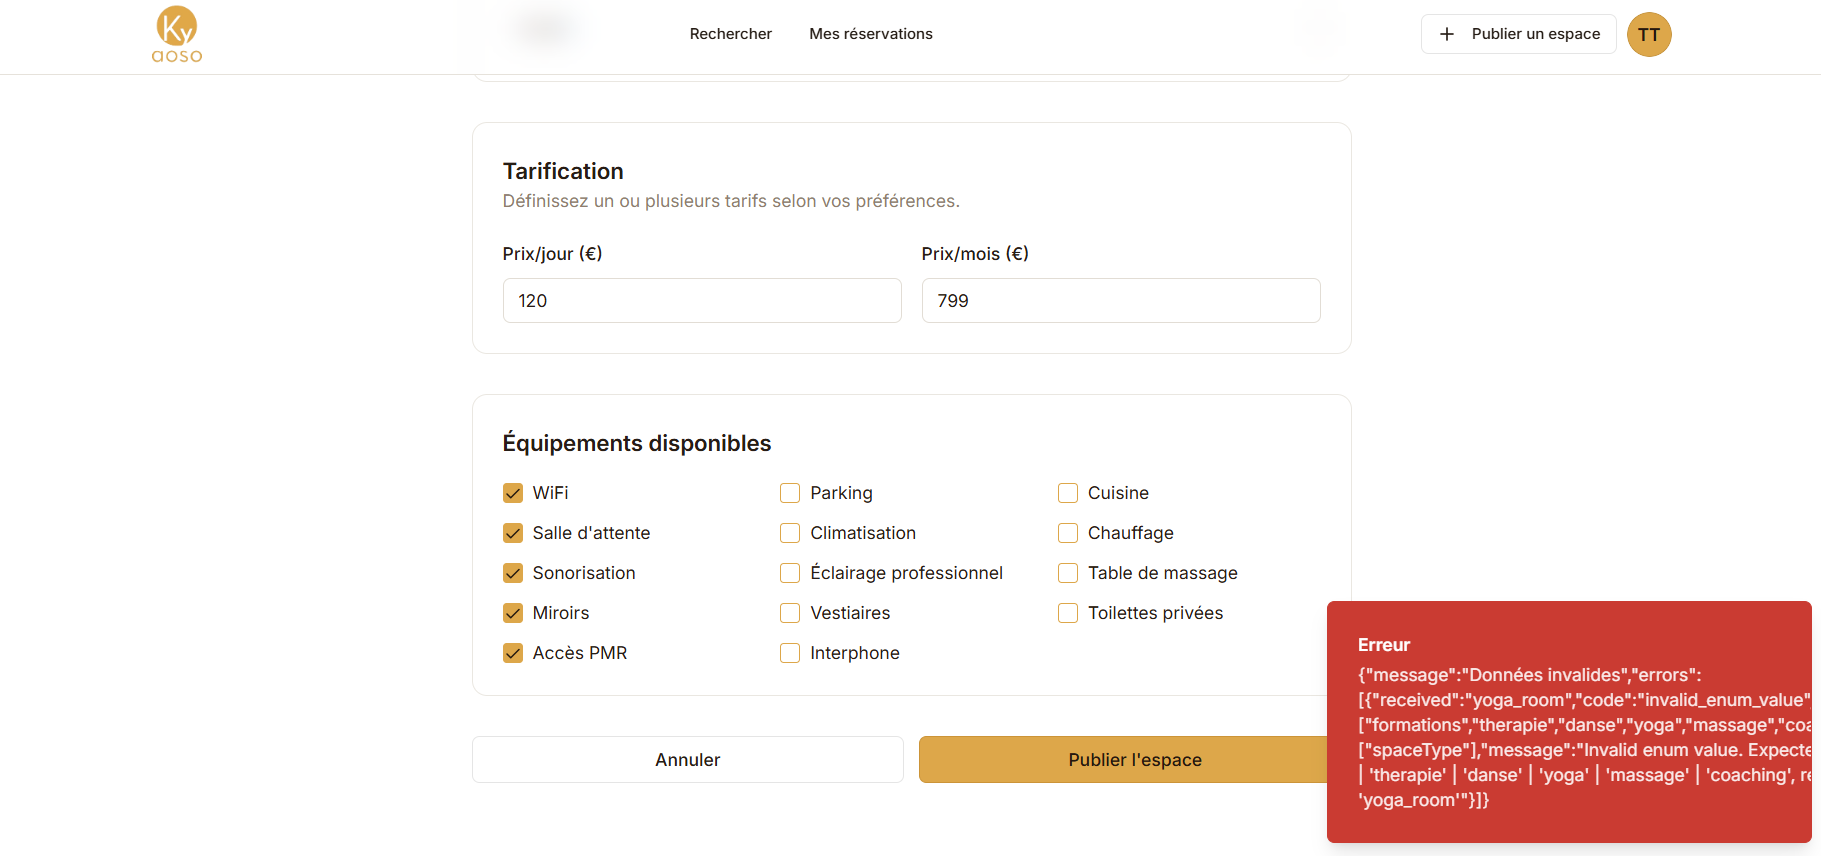The image size is (1821, 856).
Task: Disable the Sonorisation checkbox
Action: 513,573
